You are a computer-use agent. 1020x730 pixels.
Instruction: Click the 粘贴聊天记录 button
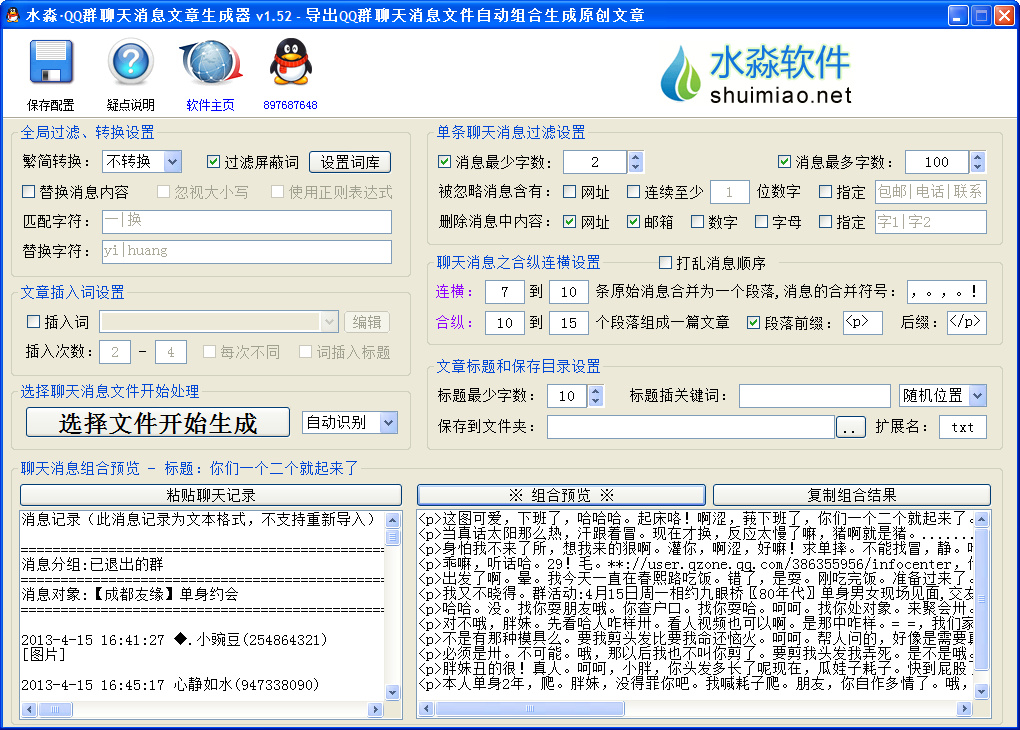pyautogui.click(x=211, y=495)
